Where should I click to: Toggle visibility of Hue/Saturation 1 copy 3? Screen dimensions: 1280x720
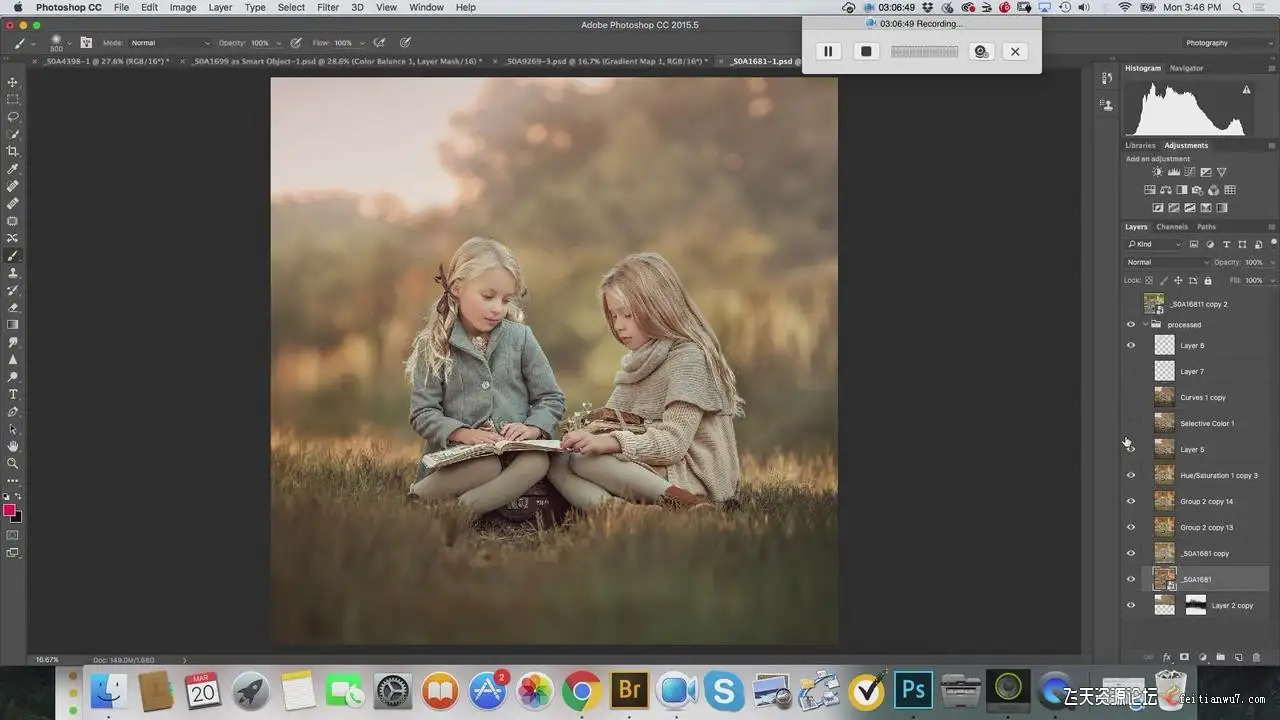pos(1131,475)
